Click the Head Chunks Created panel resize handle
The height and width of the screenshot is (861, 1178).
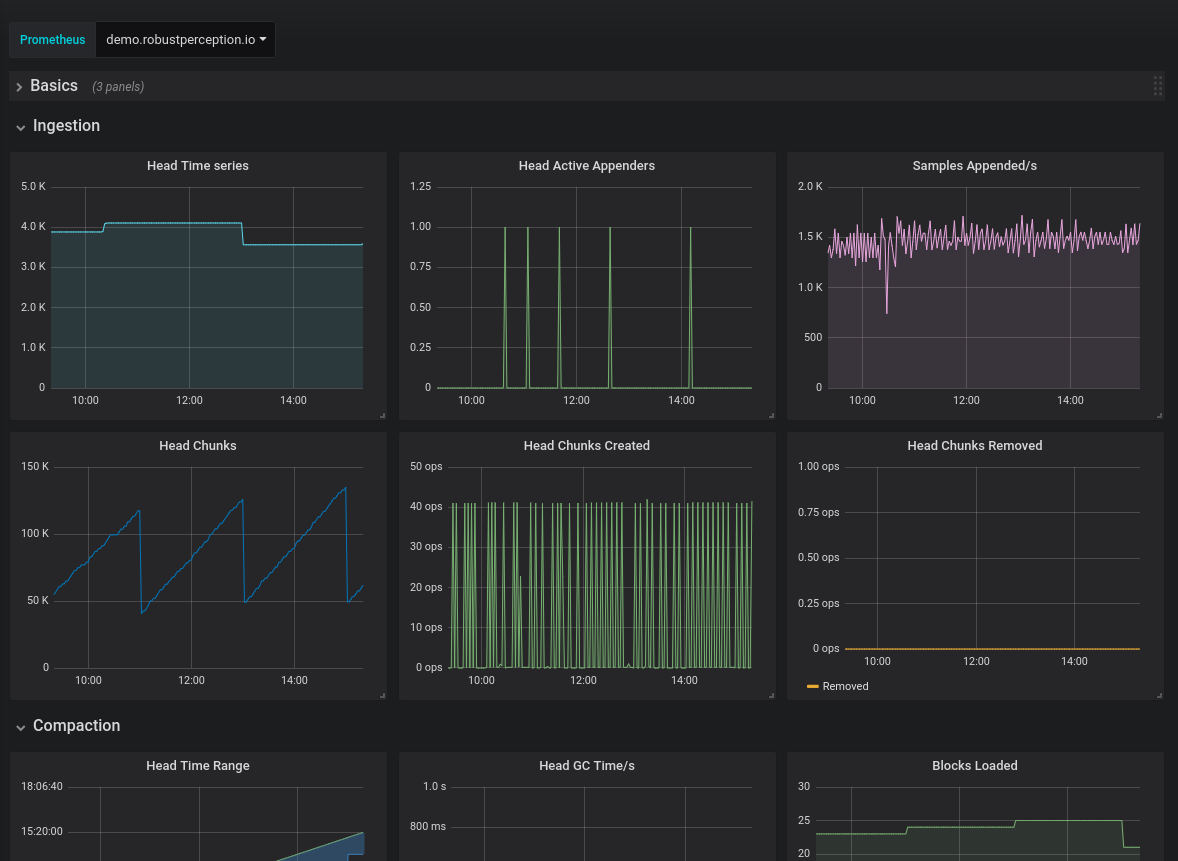(771, 695)
